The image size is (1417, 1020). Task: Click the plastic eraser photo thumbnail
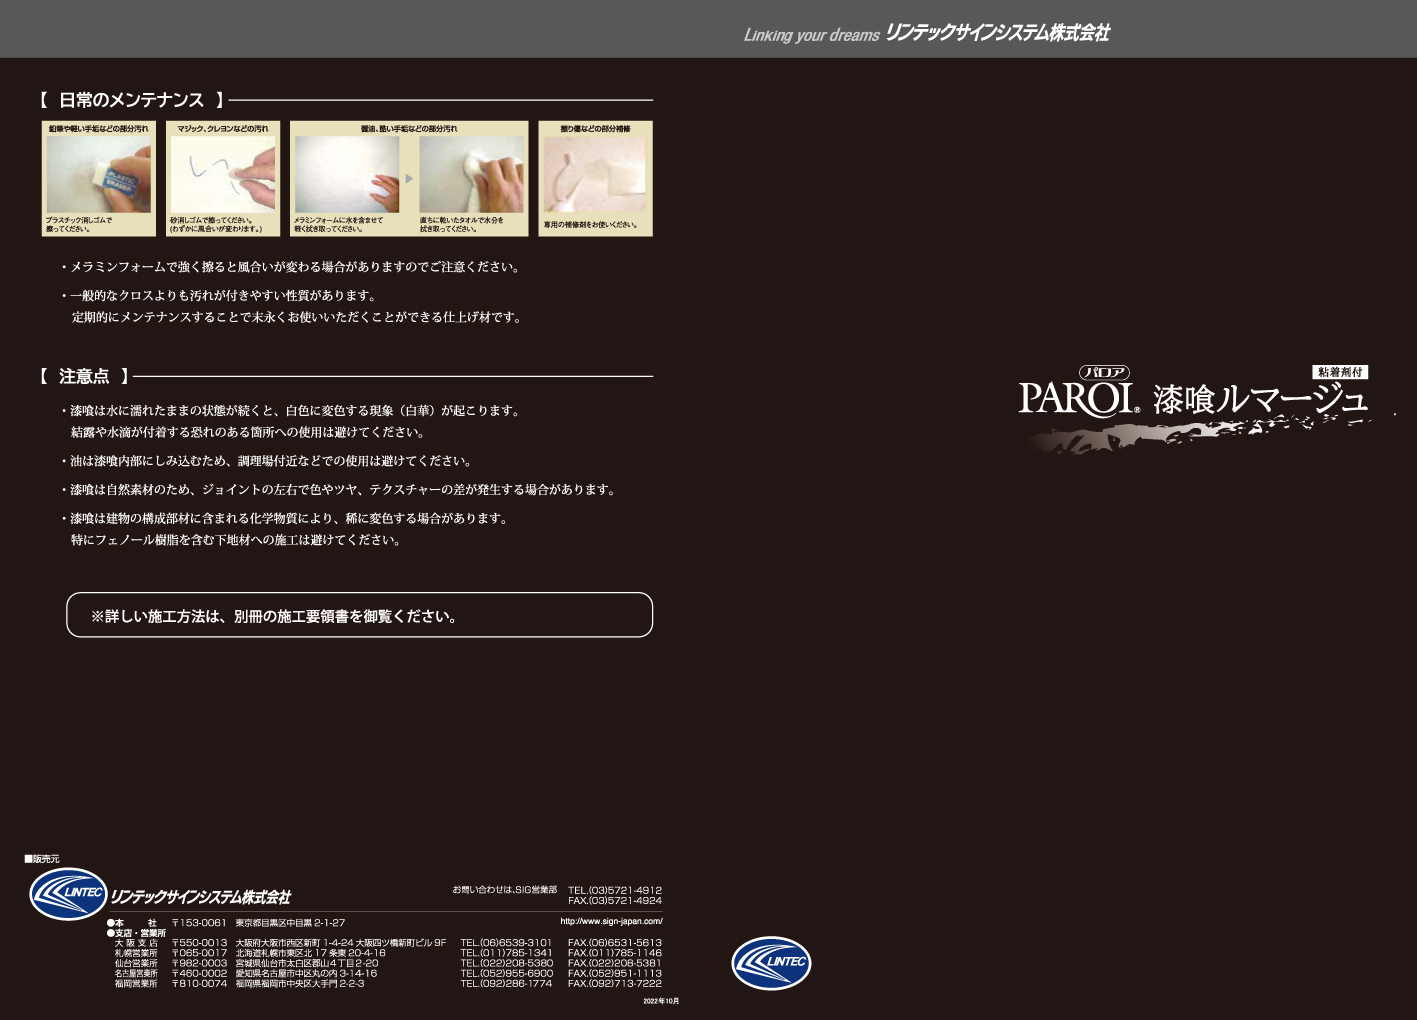99,174
